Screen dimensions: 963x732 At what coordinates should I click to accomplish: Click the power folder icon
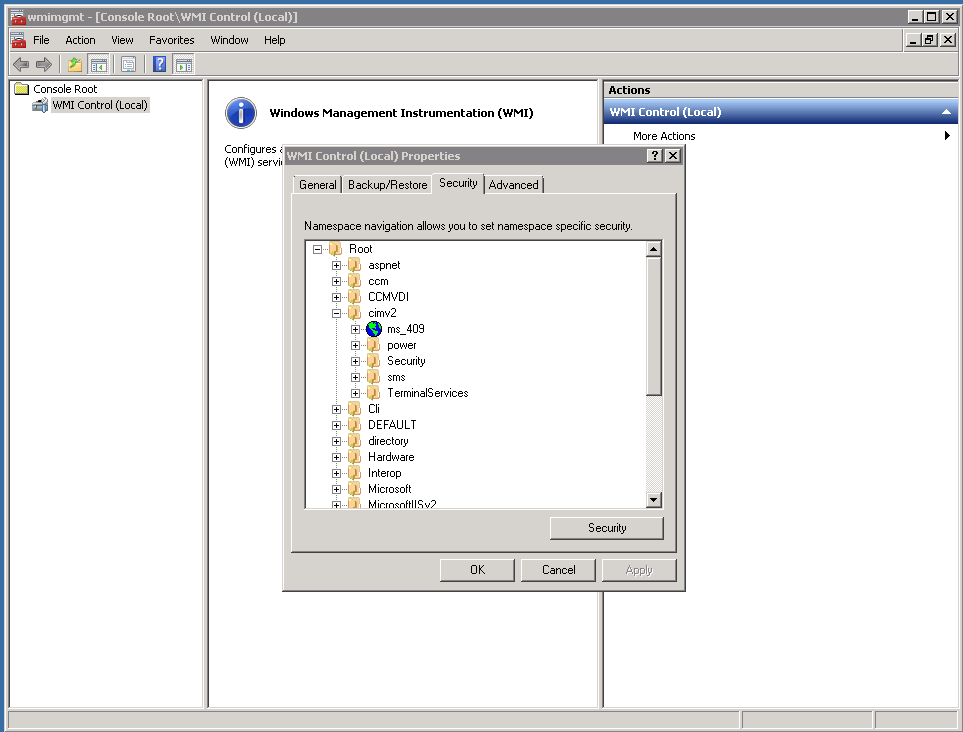click(x=373, y=345)
